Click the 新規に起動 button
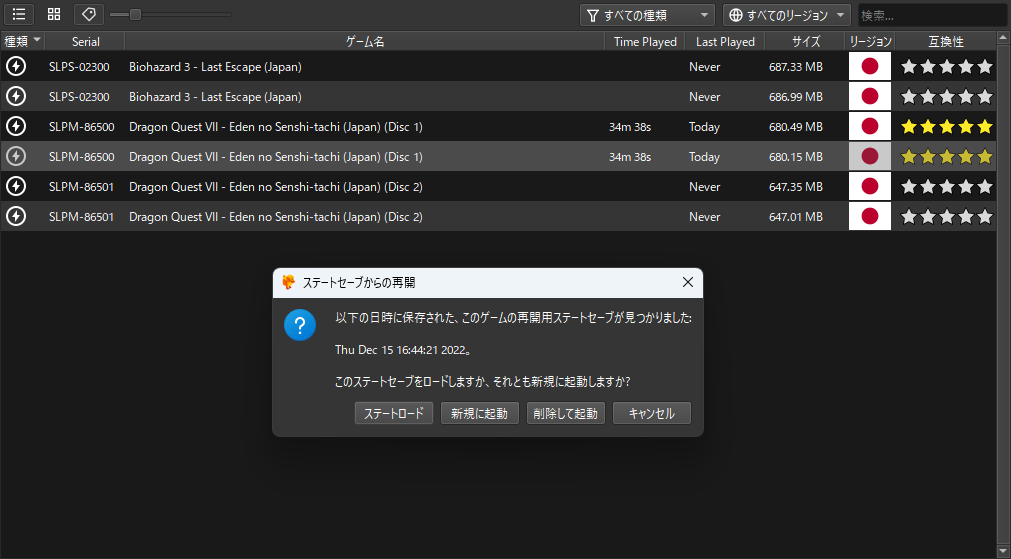 pyautogui.click(x=479, y=413)
